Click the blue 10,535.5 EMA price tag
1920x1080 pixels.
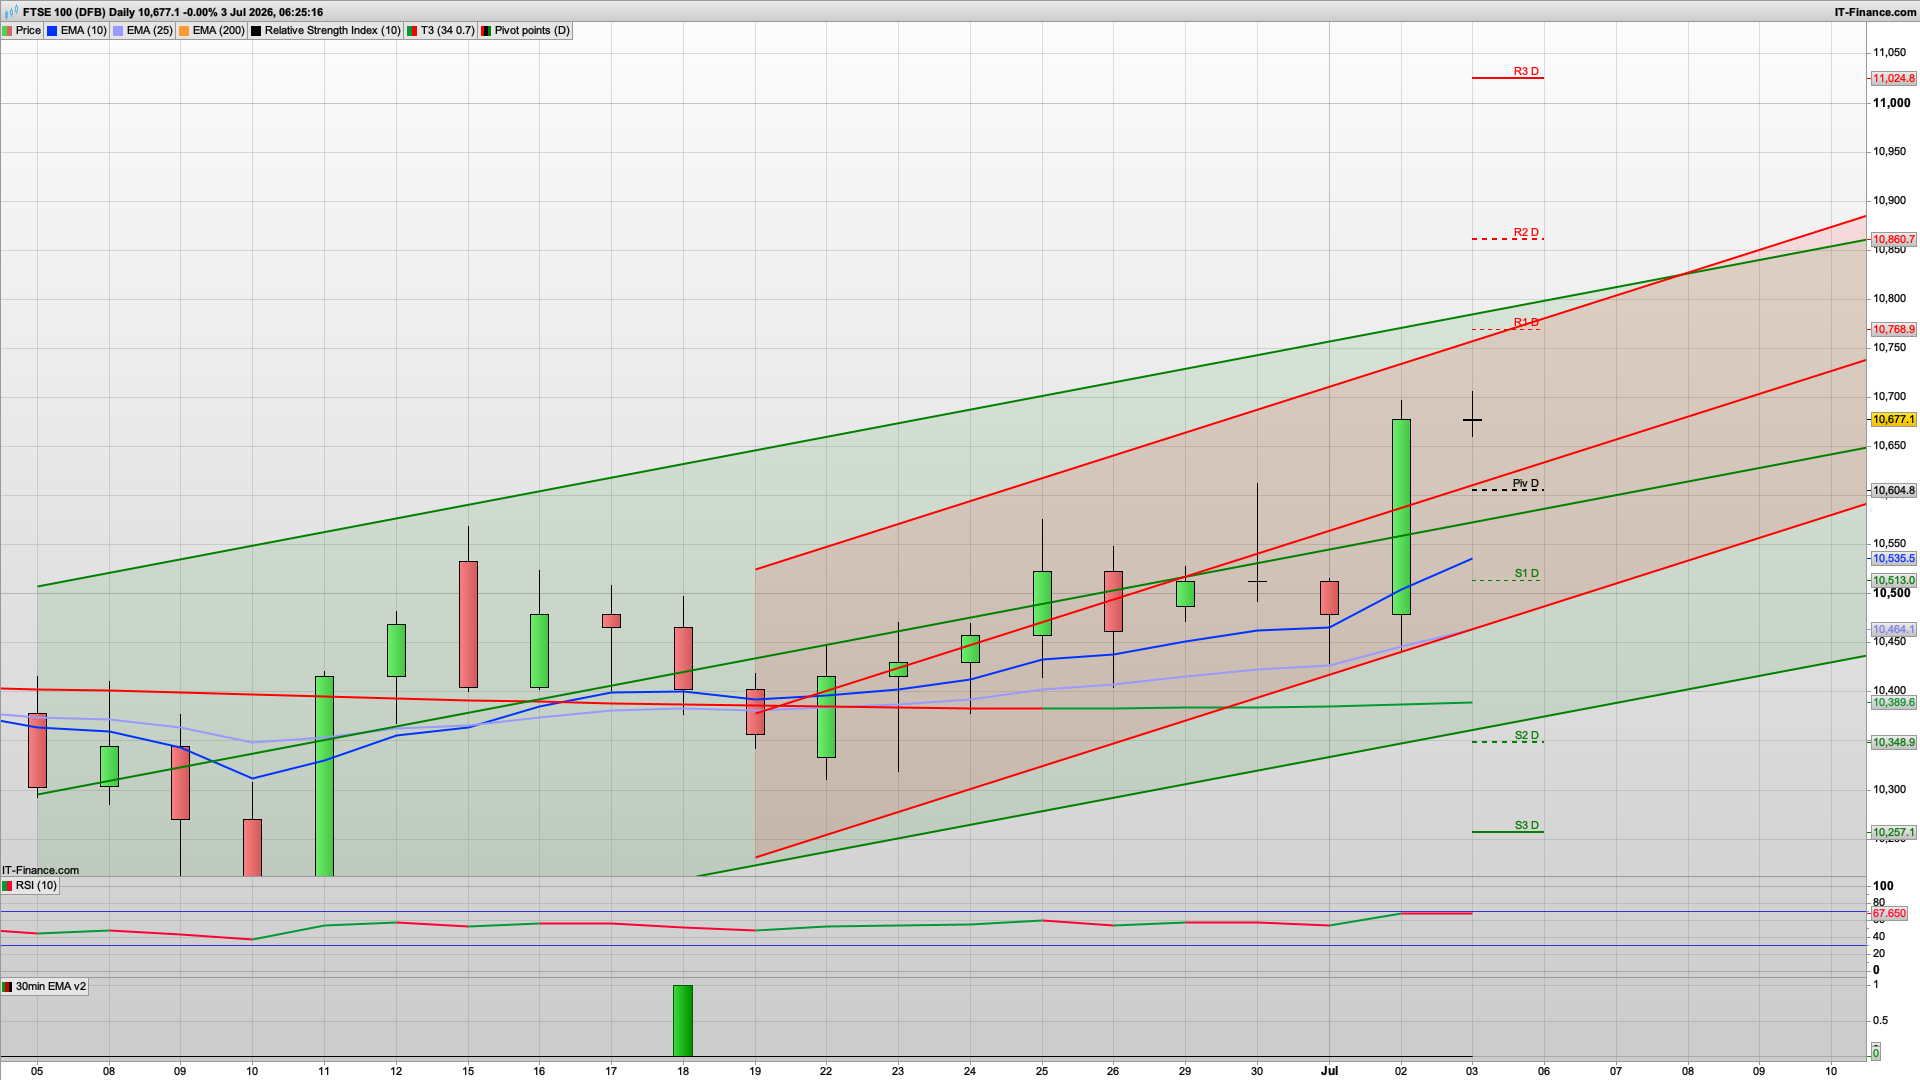pos(1894,559)
